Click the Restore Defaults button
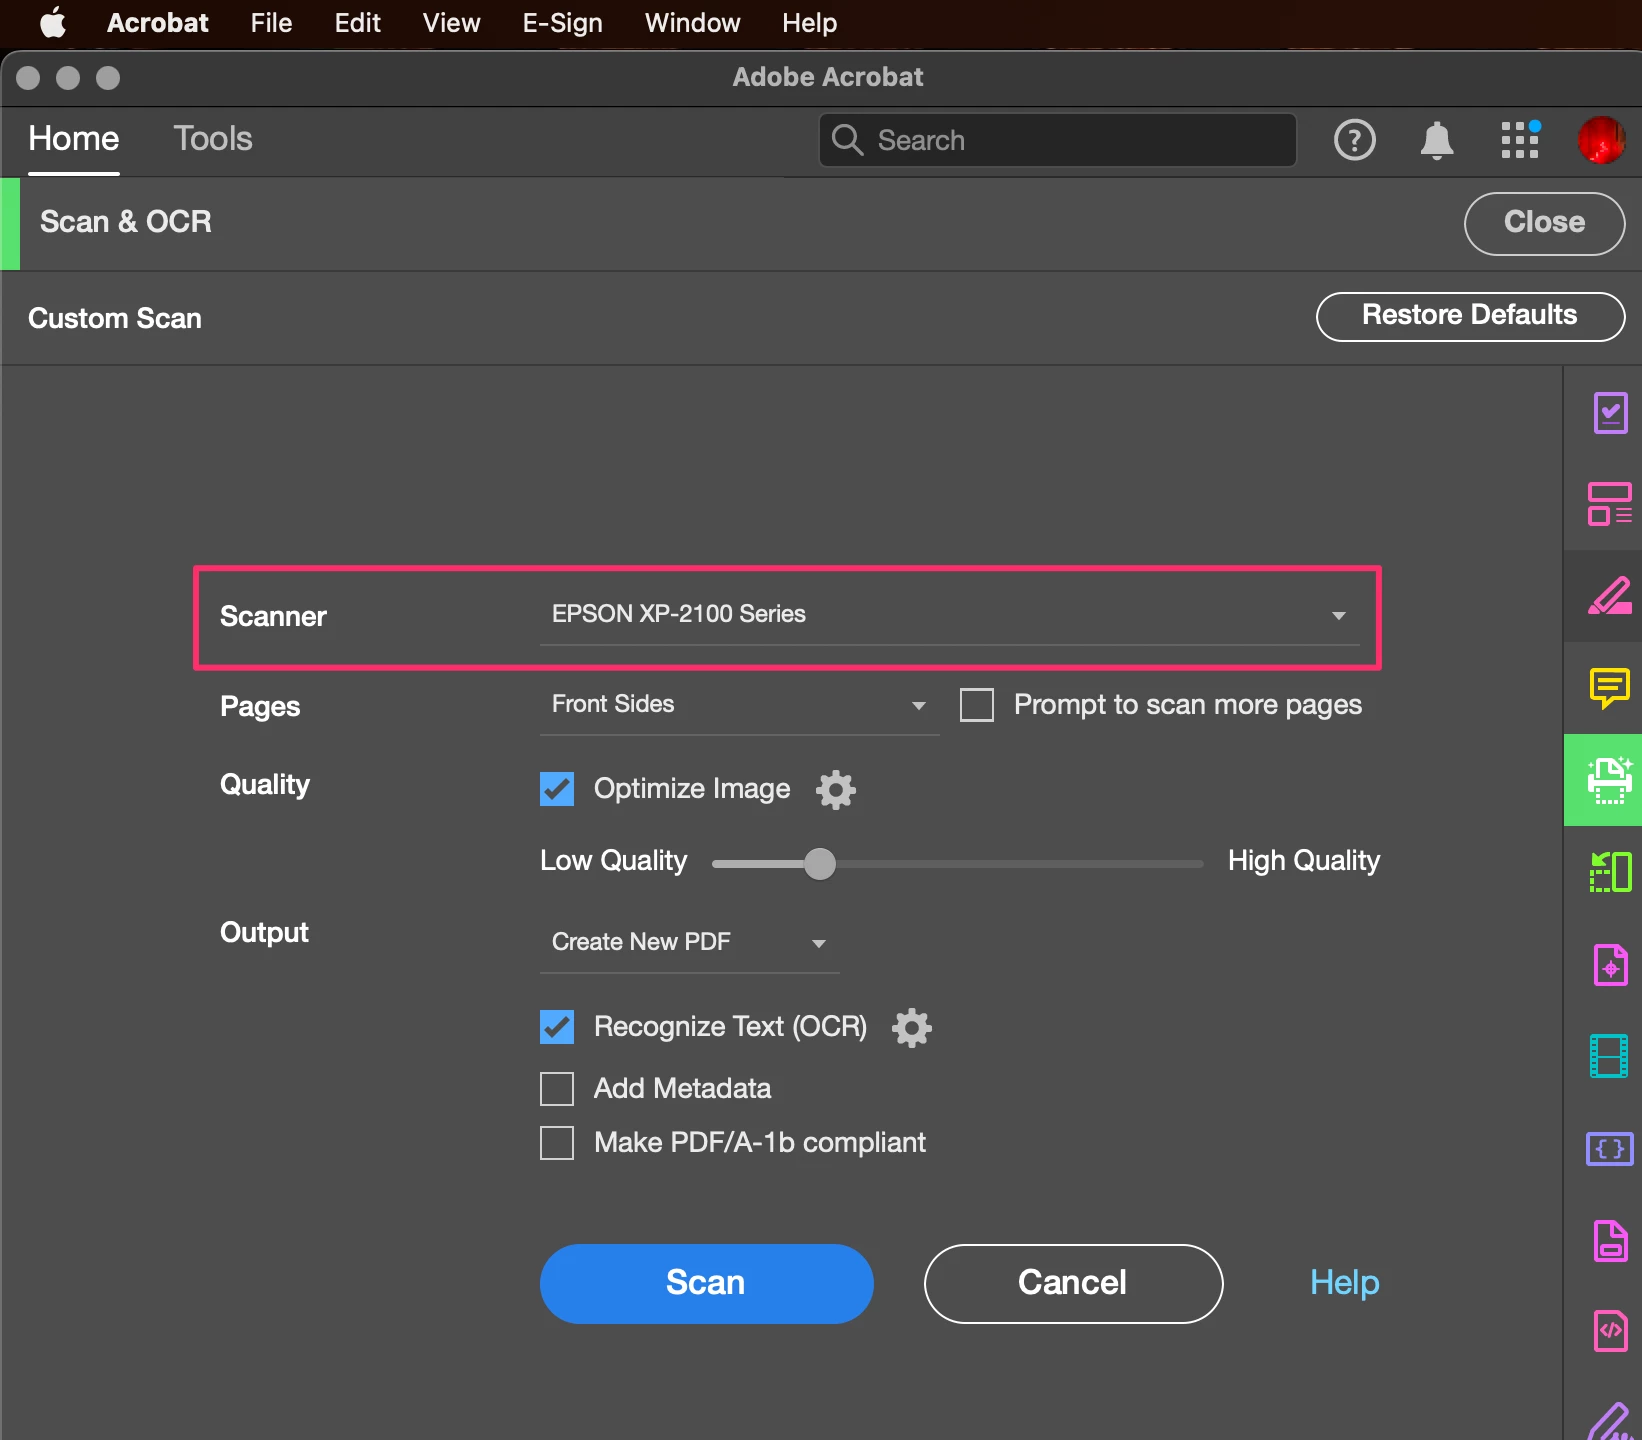Screen dimensions: 1642x1440 coord(1470,316)
